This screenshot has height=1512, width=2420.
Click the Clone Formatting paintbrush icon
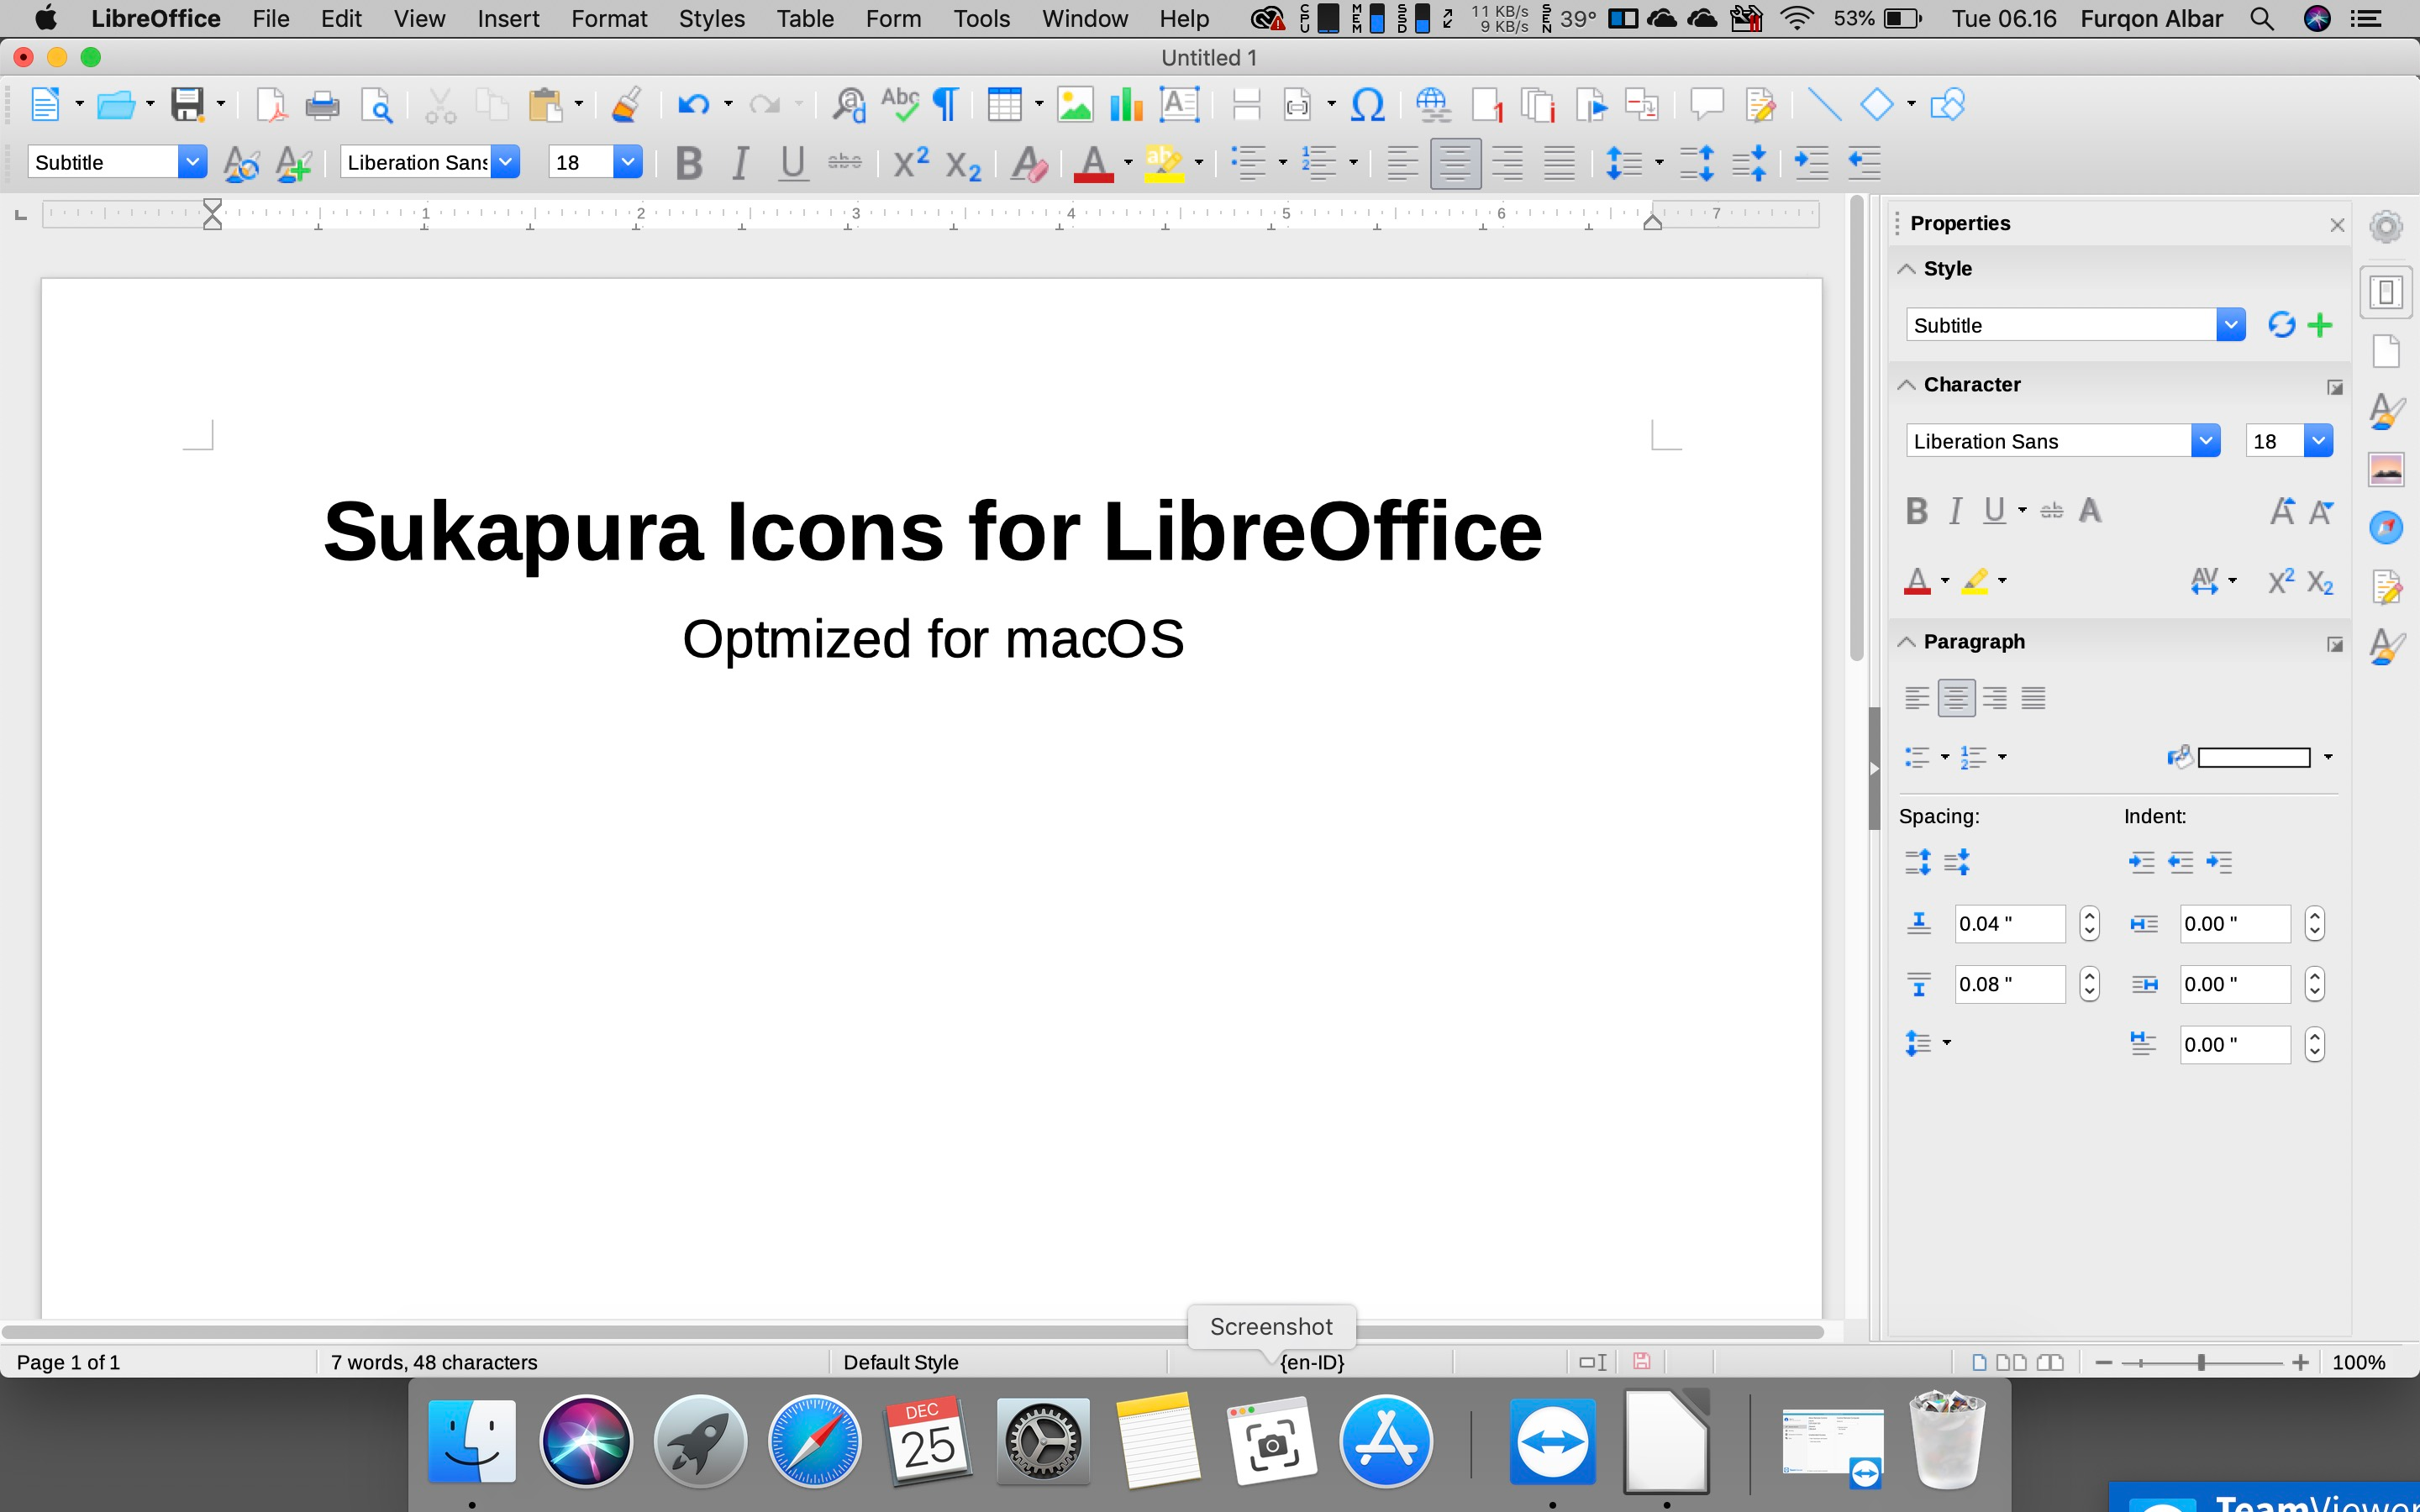(627, 105)
